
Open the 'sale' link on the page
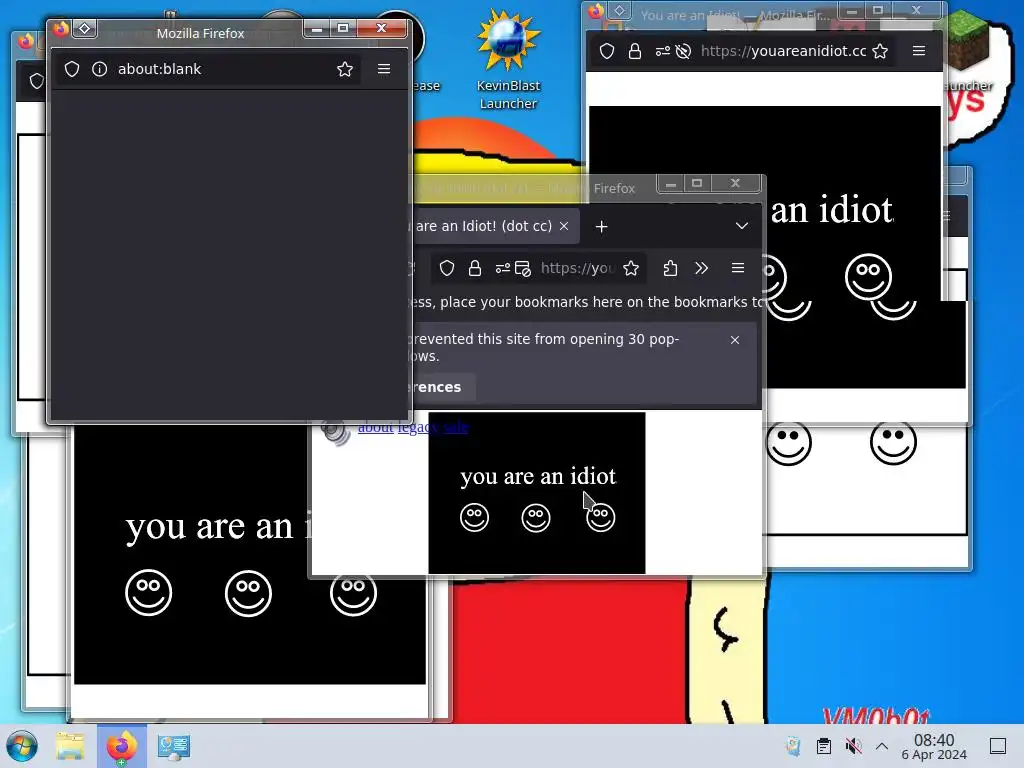(456, 427)
